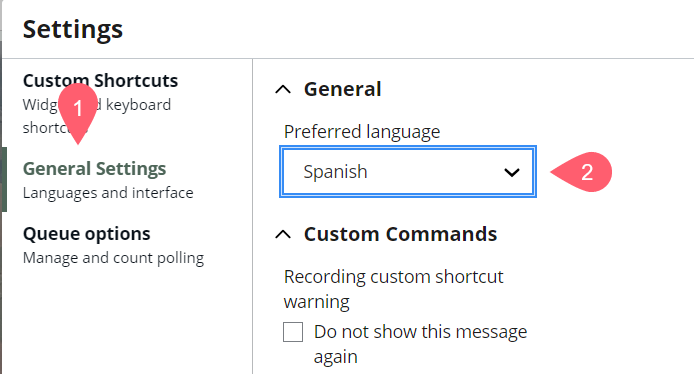Open the Preferred language dropdown
Screen dimensions: 694x374
pos(408,171)
